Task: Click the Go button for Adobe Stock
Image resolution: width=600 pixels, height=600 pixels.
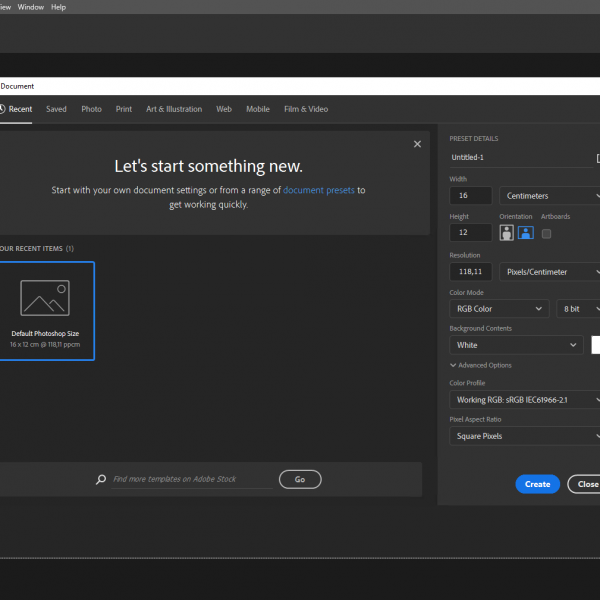Action: pyautogui.click(x=300, y=479)
